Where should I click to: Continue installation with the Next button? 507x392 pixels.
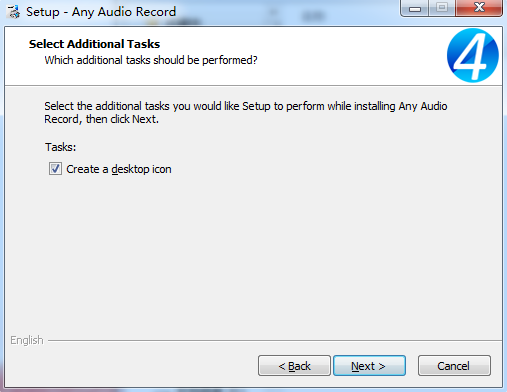(369, 366)
